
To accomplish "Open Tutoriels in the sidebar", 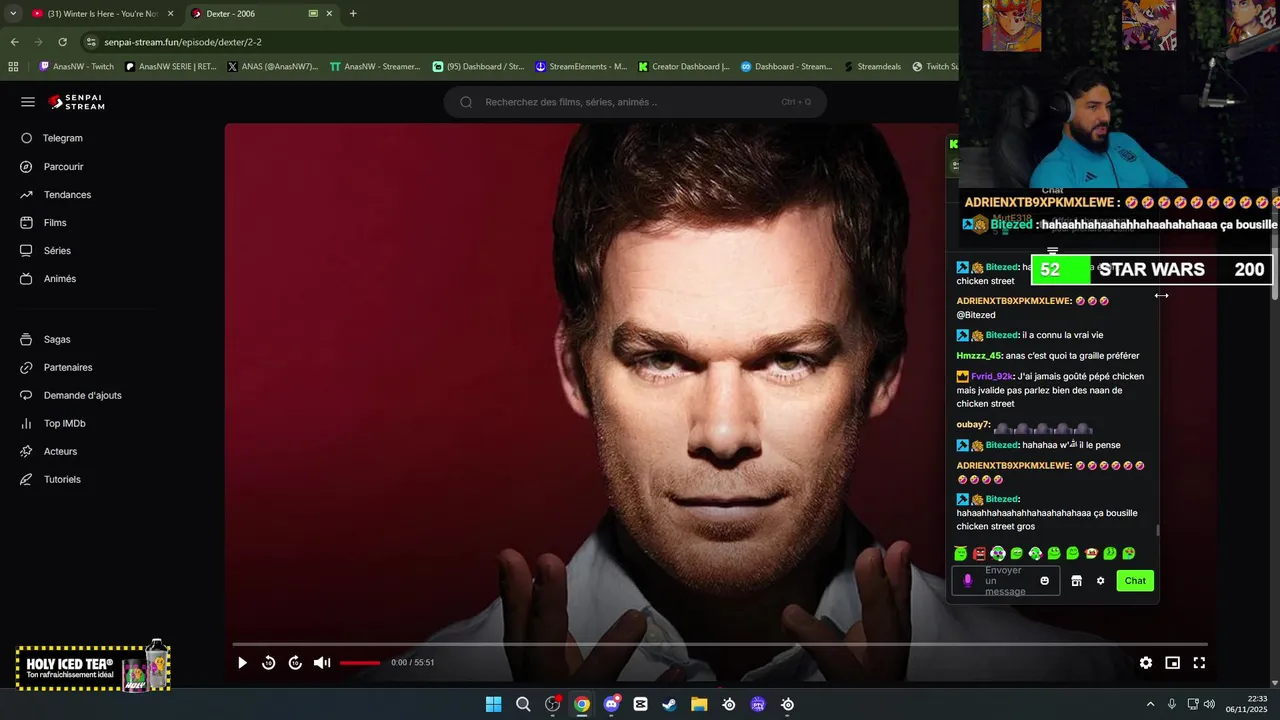I will (51, 480).
